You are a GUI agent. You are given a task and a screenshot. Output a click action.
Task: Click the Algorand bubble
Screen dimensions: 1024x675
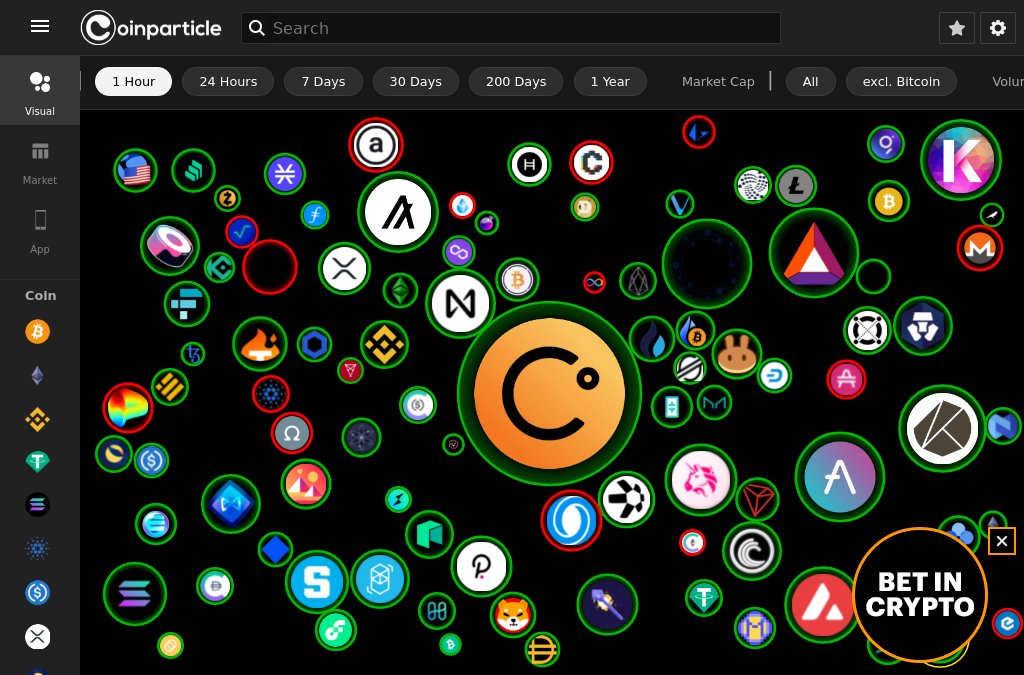[x=398, y=212]
